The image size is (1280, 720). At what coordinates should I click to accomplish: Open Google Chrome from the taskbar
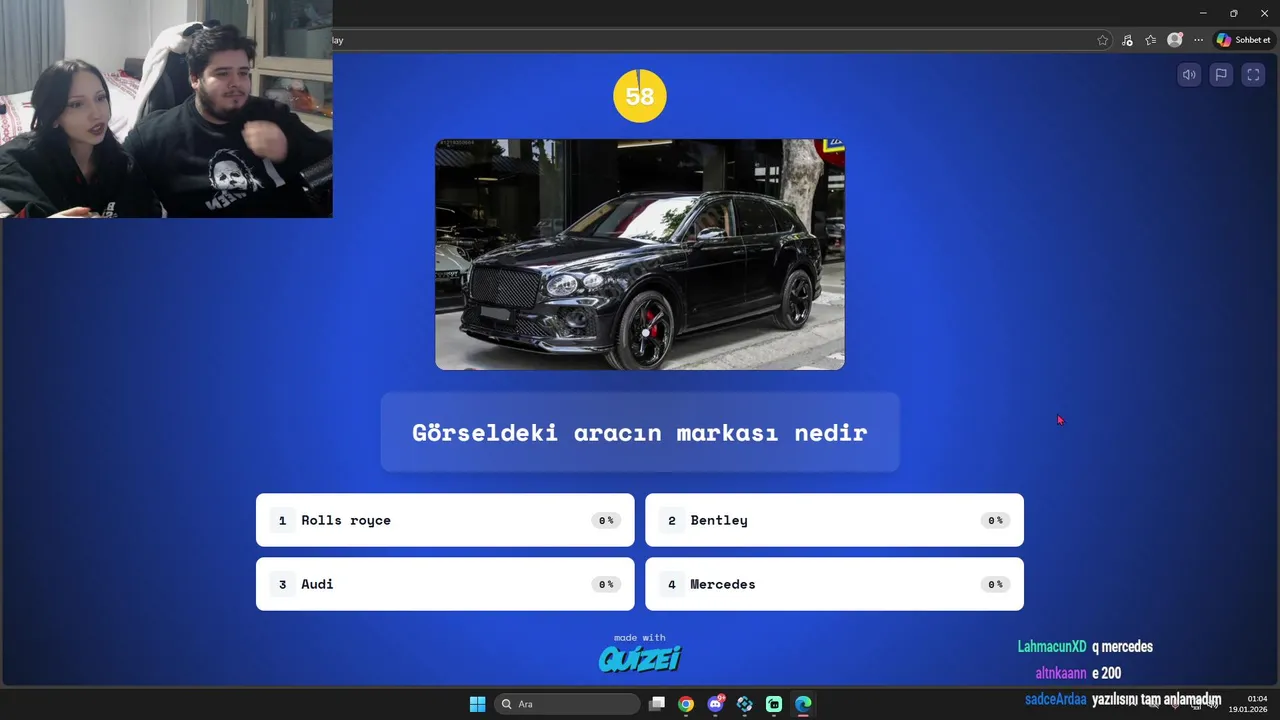686,704
